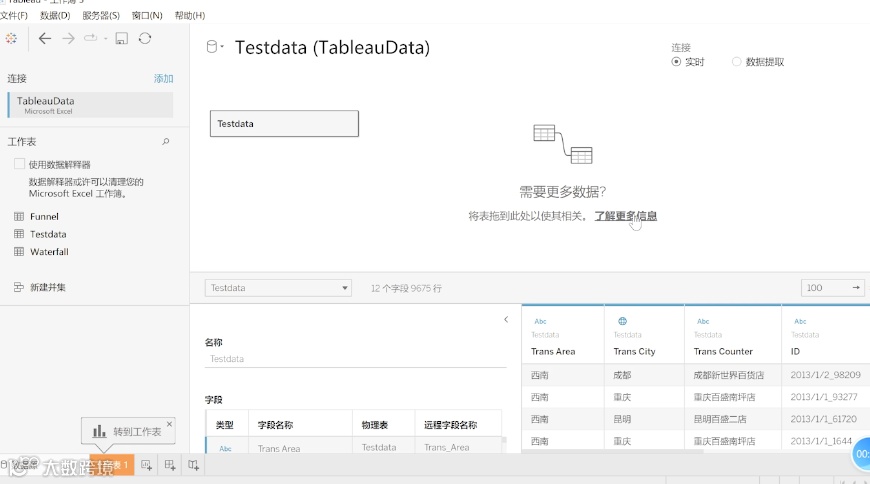Click the globe type icon for Trans City
The width and height of the screenshot is (870, 484).
623,321
